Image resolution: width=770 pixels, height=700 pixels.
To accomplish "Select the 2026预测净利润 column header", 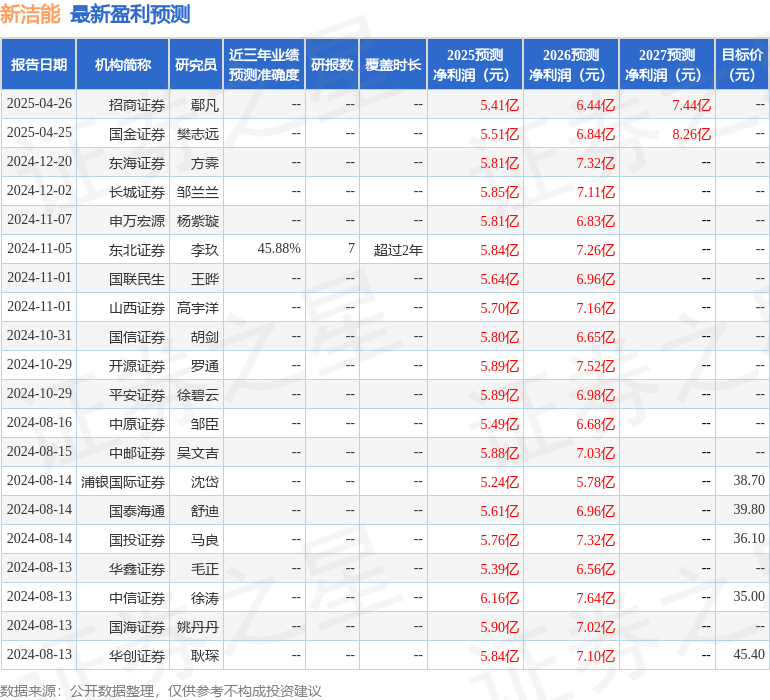I will (x=571, y=65).
